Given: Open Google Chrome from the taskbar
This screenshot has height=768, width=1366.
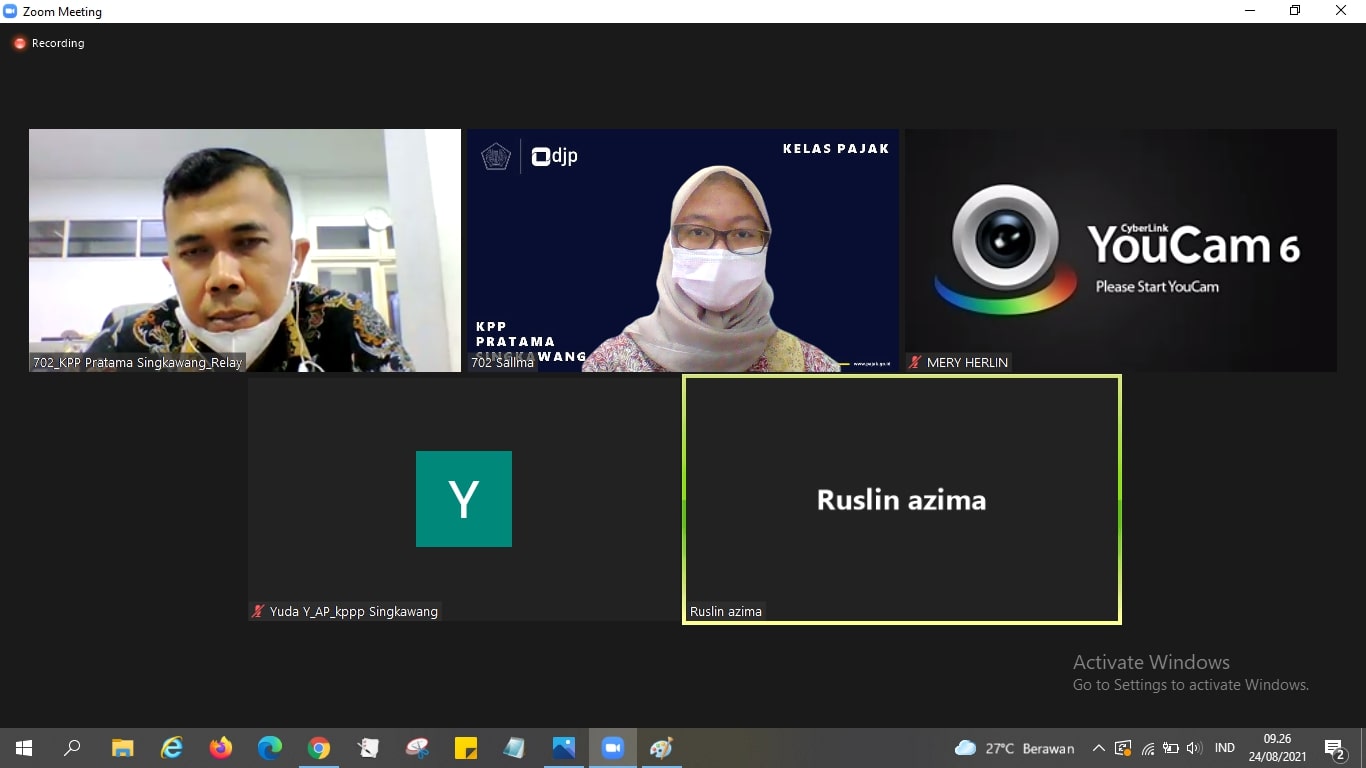Looking at the screenshot, I should (x=319, y=748).
